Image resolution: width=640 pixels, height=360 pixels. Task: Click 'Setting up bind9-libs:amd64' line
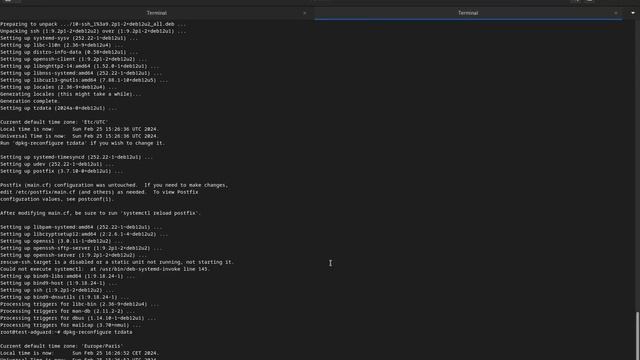click(x=68, y=276)
